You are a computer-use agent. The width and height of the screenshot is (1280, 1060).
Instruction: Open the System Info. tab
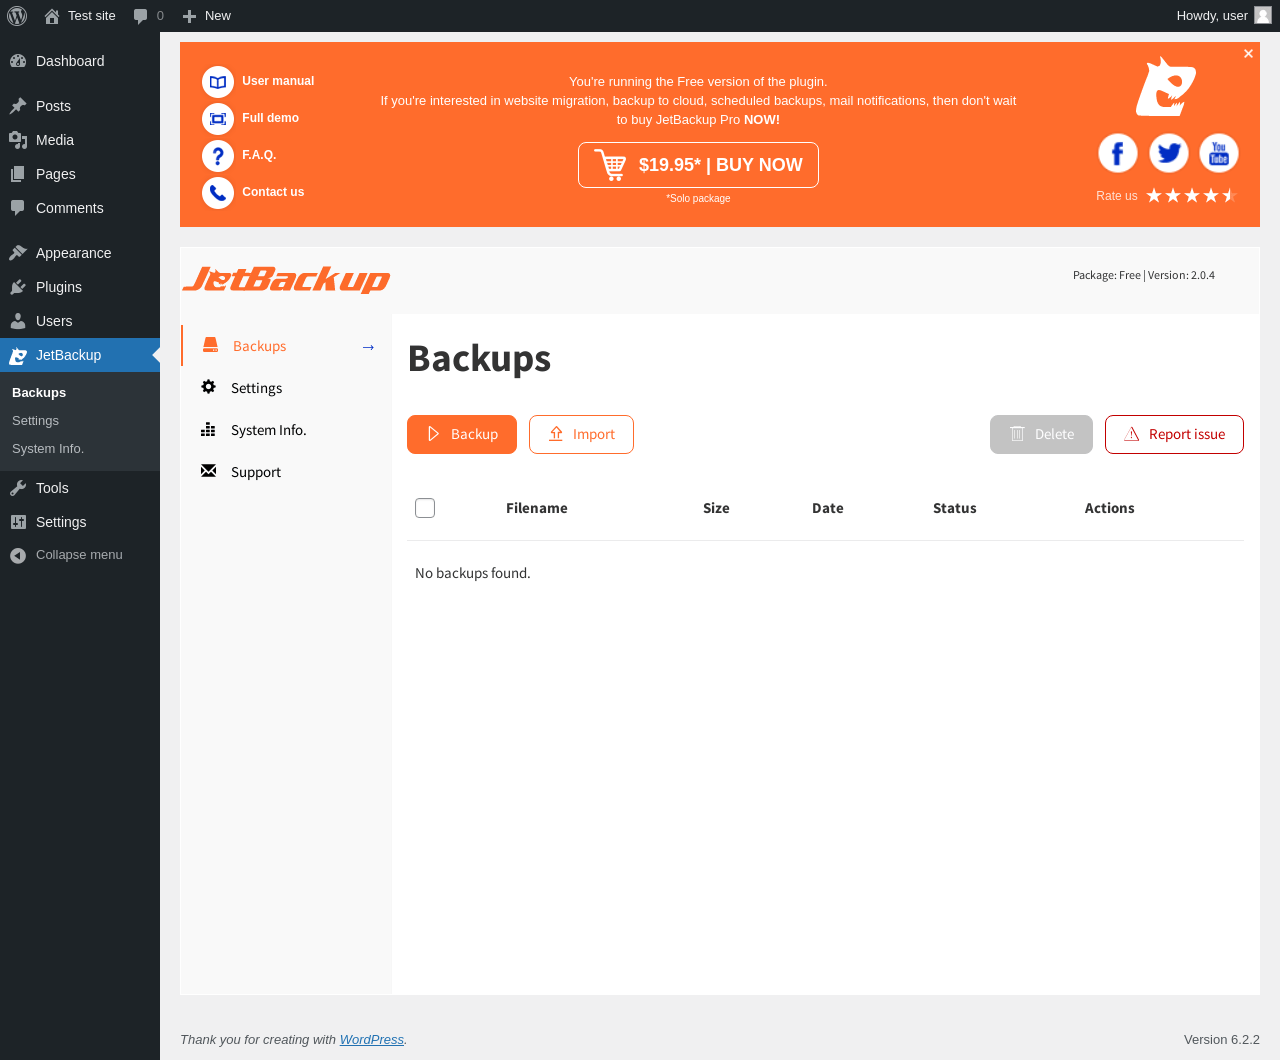tap(286, 430)
